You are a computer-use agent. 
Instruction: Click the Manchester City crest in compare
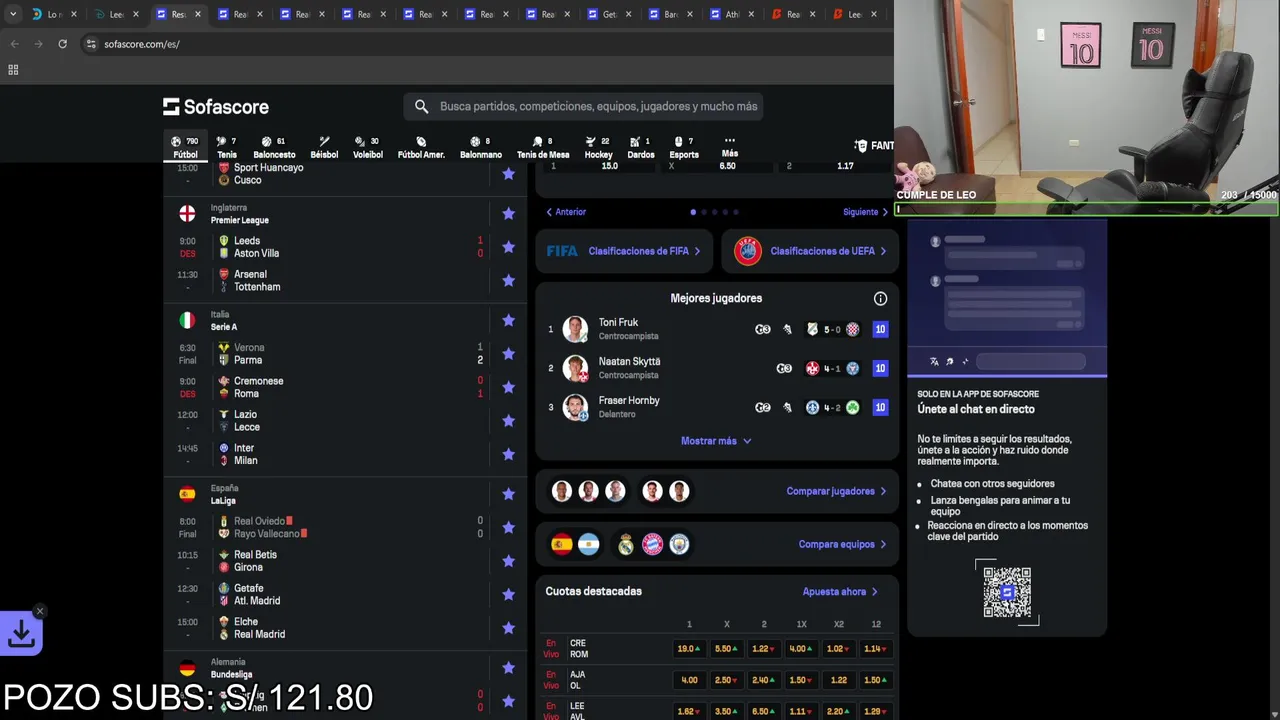click(679, 544)
